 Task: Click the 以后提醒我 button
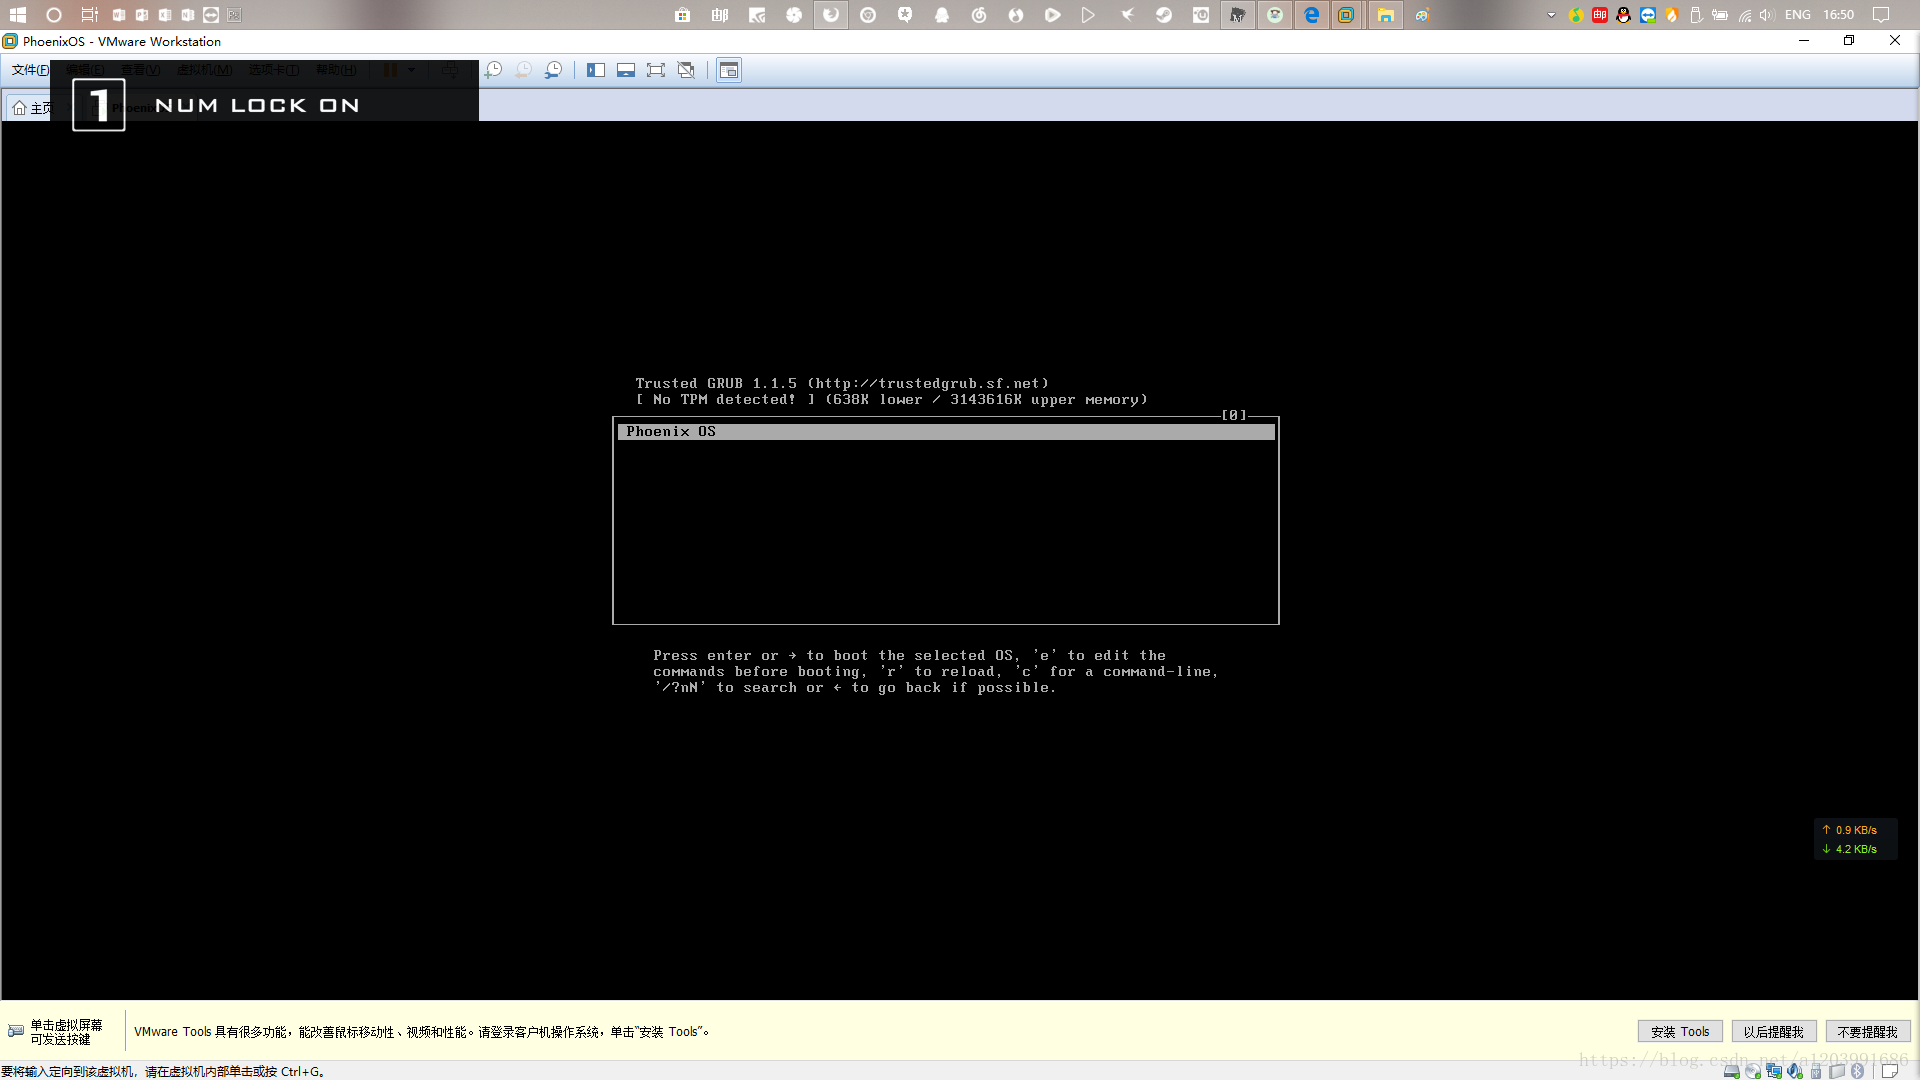pyautogui.click(x=1773, y=1032)
